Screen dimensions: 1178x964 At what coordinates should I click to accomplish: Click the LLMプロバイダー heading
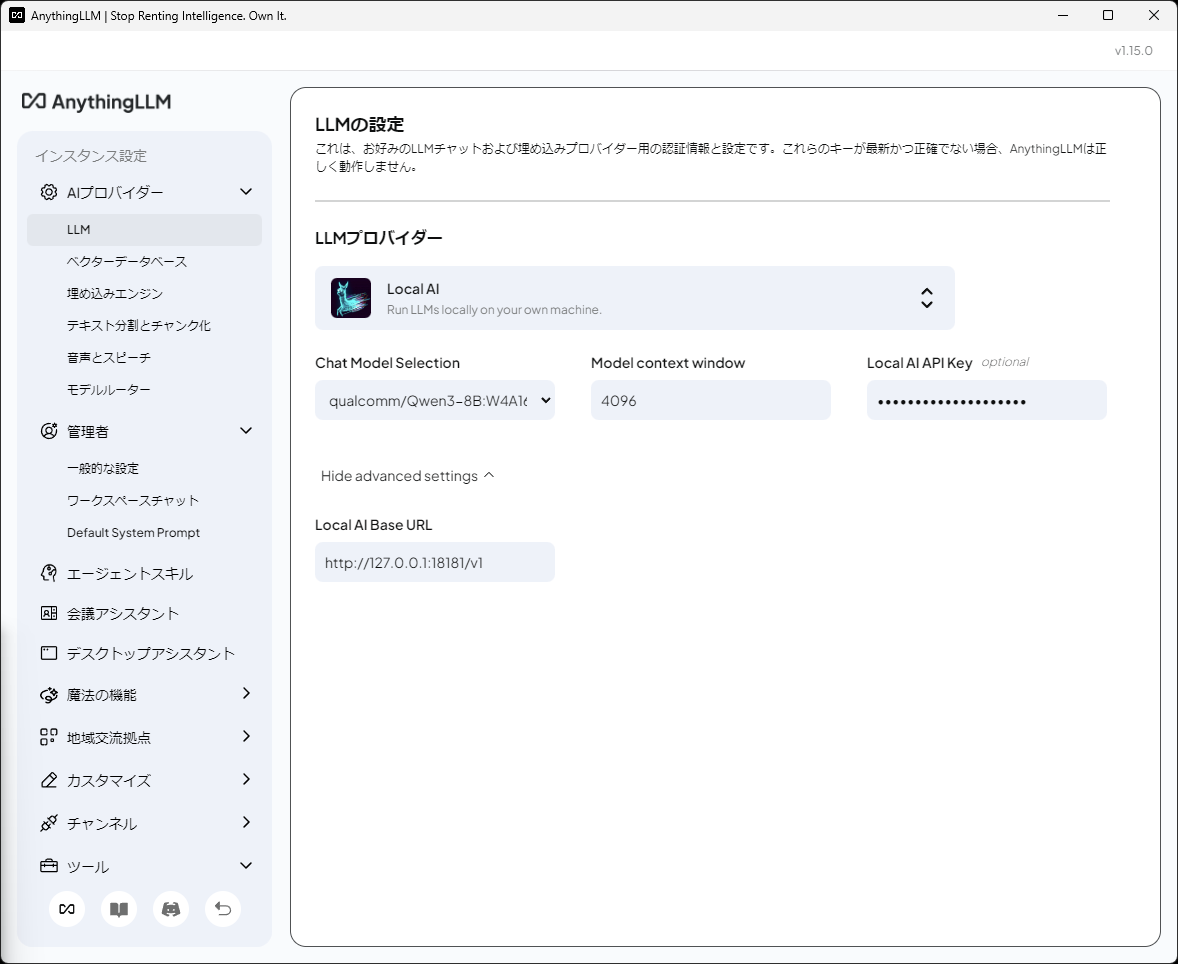coord(379,237)
